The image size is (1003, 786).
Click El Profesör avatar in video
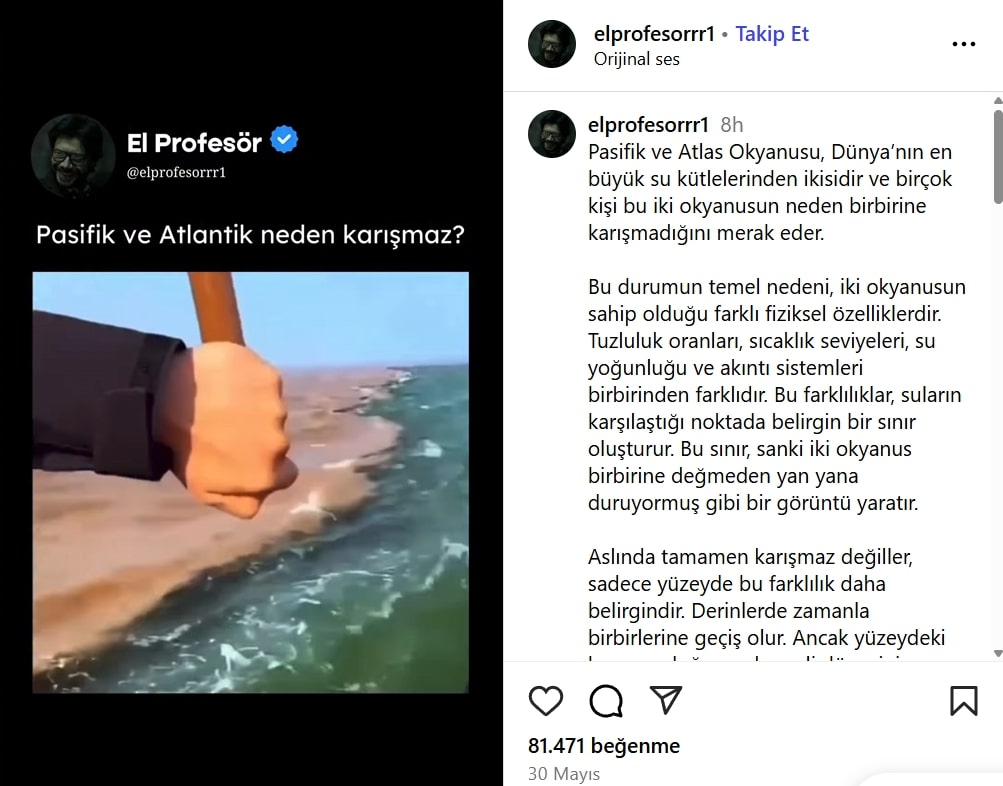[x=72, y=155]
